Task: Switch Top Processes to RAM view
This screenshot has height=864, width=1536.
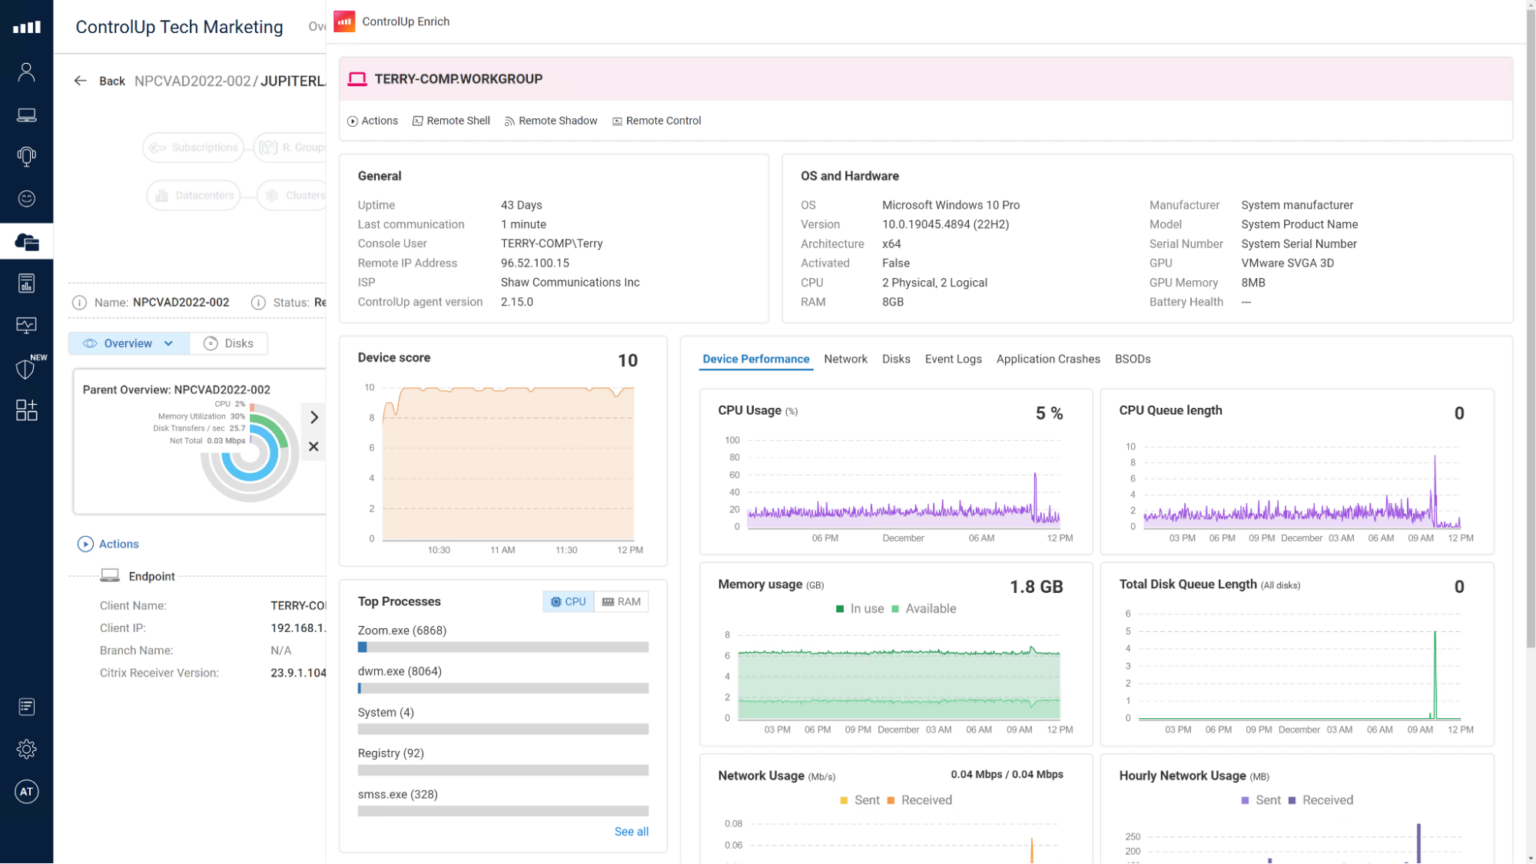Action: tap(621, 601)
